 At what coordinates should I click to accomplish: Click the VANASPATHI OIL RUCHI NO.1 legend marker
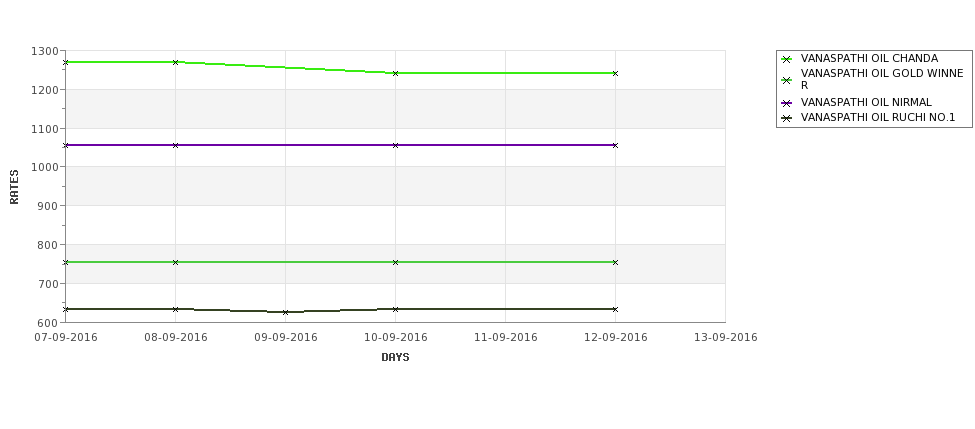787,118
